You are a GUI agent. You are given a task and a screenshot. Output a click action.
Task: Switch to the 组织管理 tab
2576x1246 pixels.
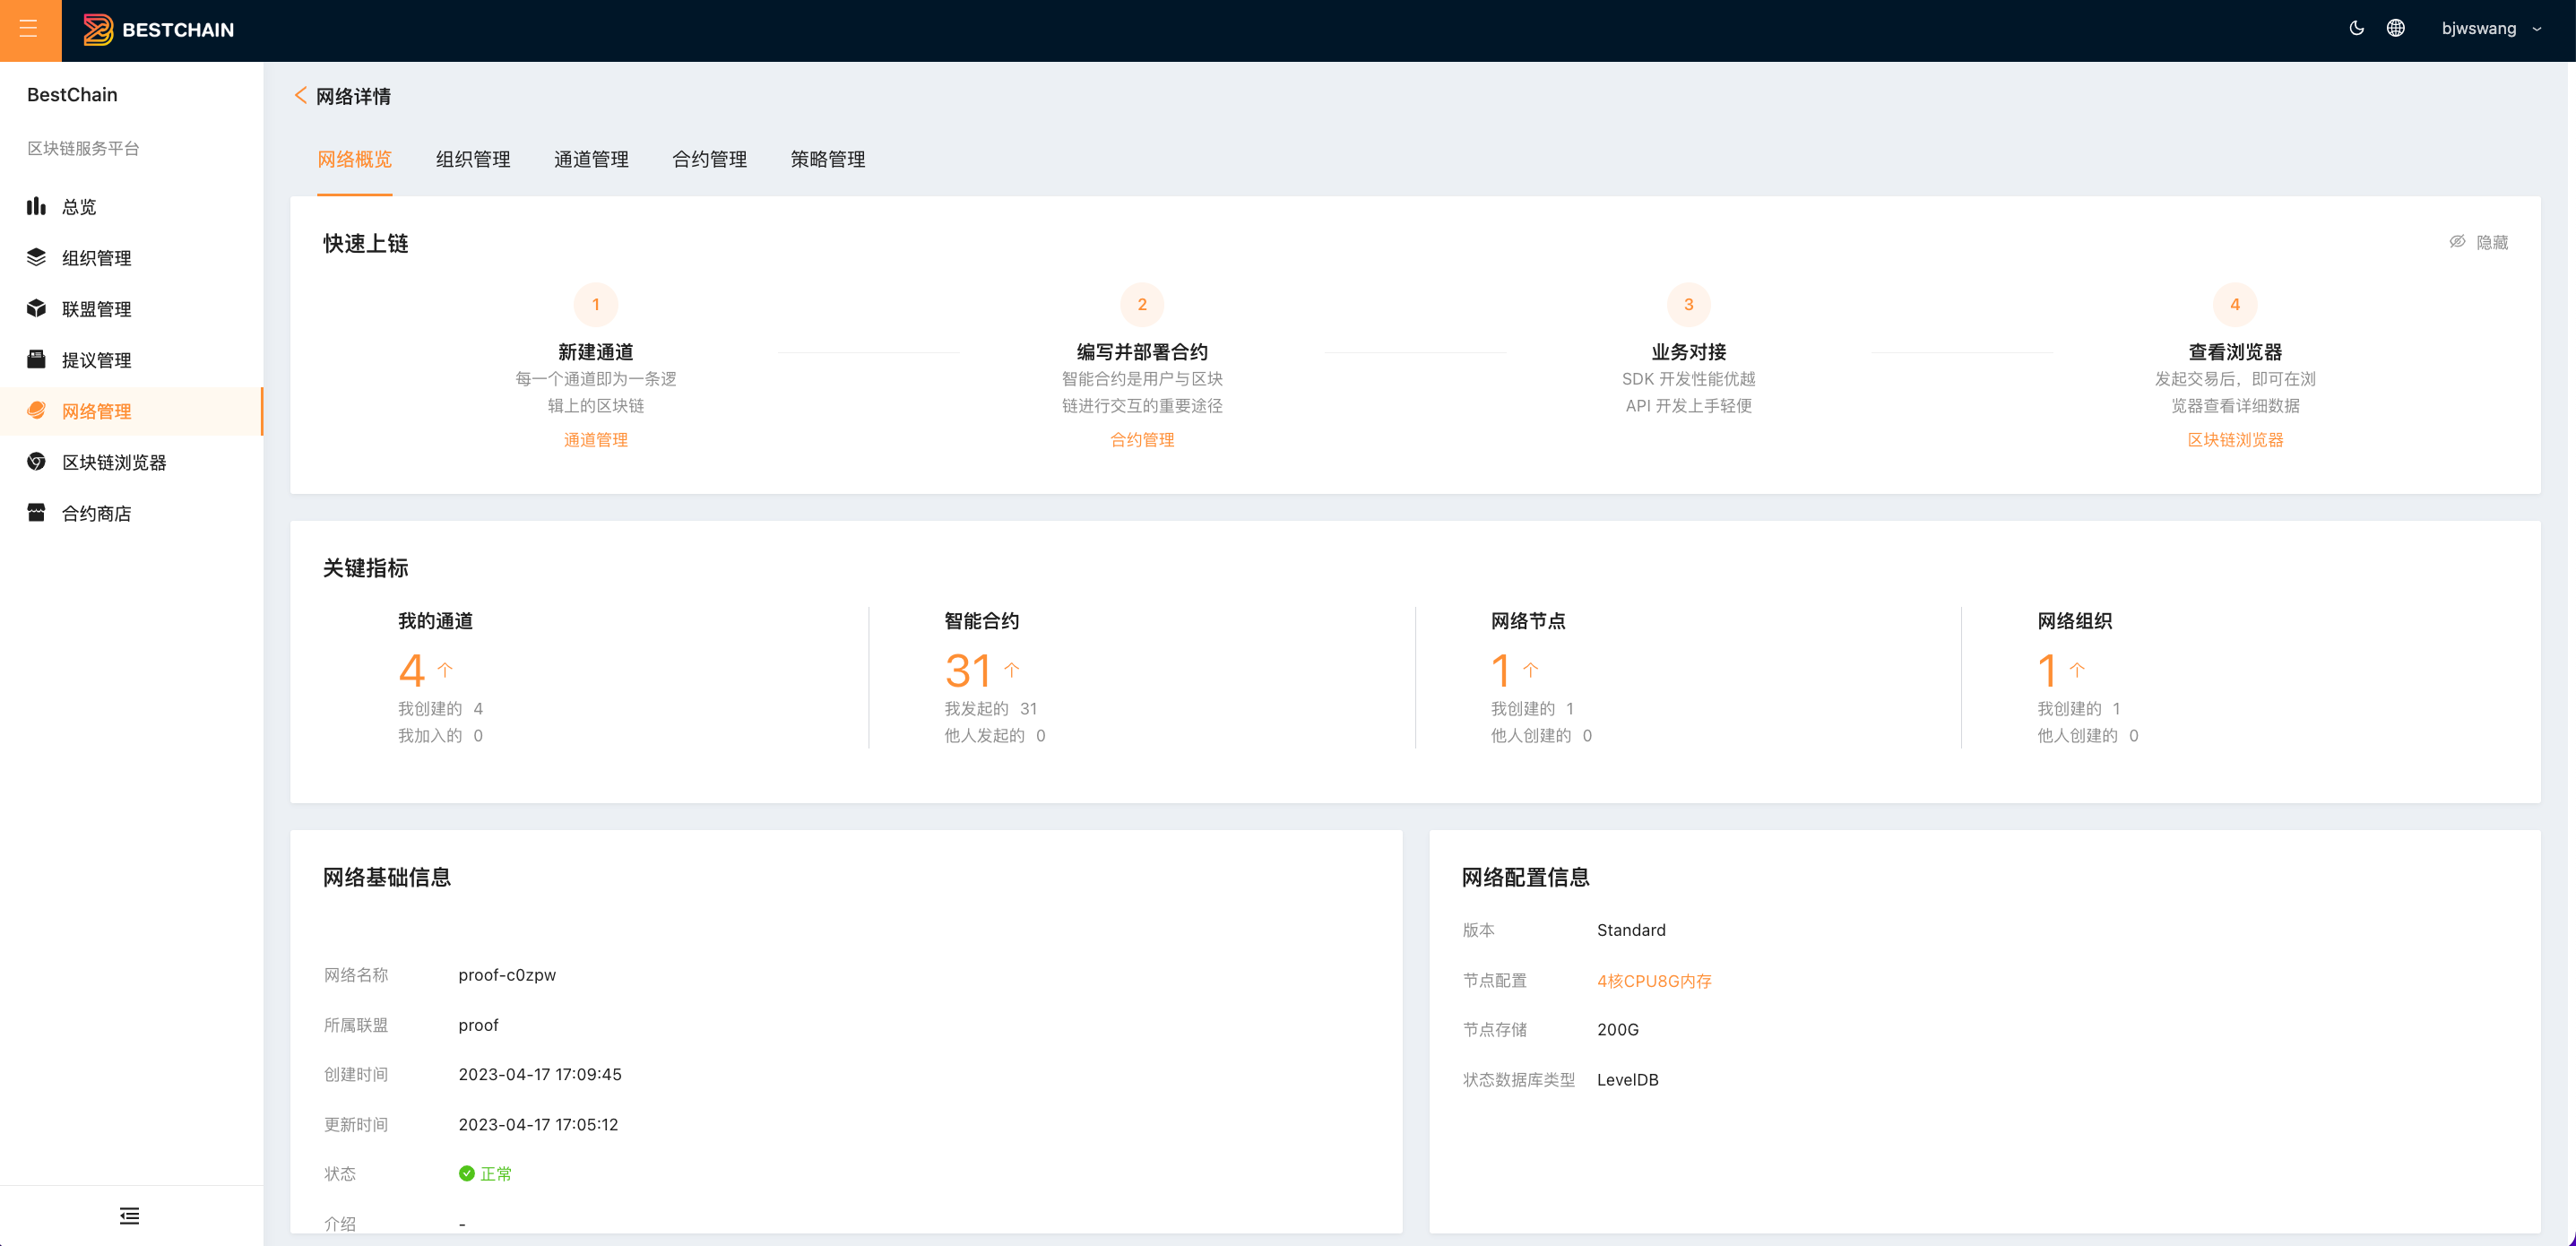point(473,159)
